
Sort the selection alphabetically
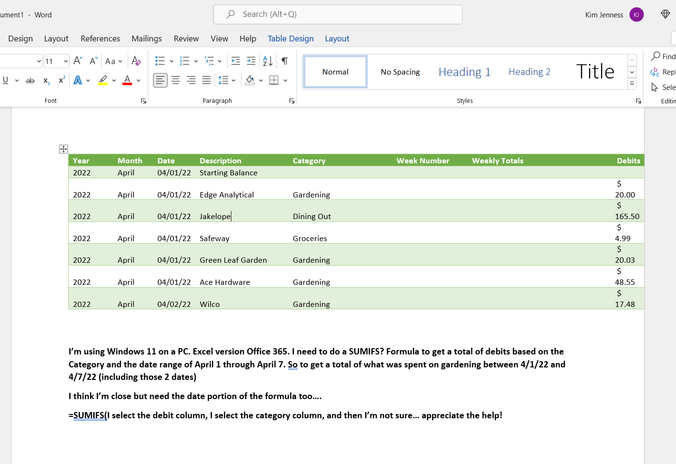point(268,61)
